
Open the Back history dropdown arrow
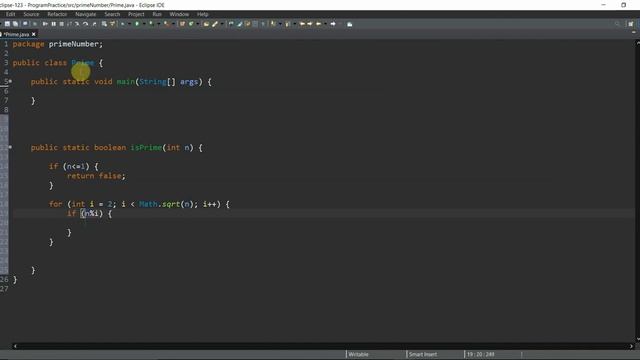pos(325,24)
